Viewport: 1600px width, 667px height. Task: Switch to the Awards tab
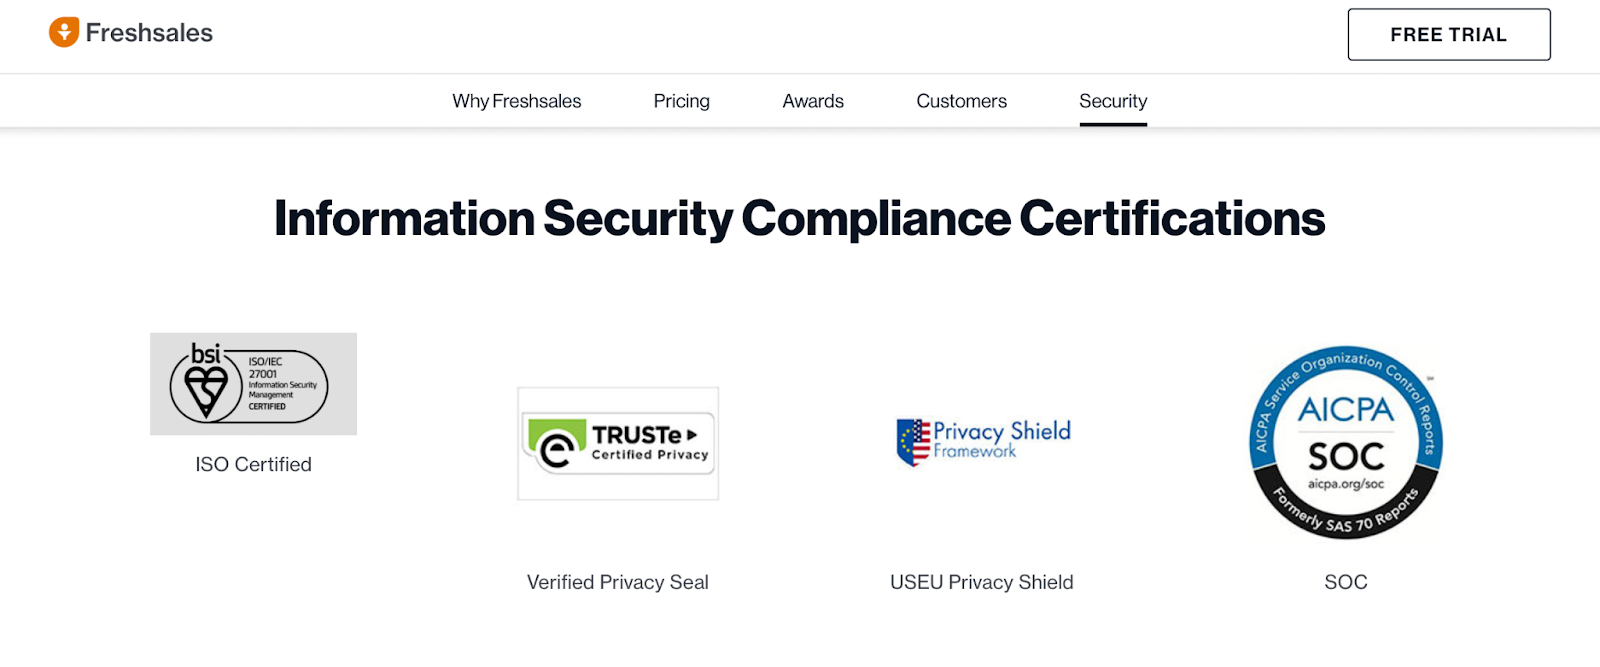(812, 101)
